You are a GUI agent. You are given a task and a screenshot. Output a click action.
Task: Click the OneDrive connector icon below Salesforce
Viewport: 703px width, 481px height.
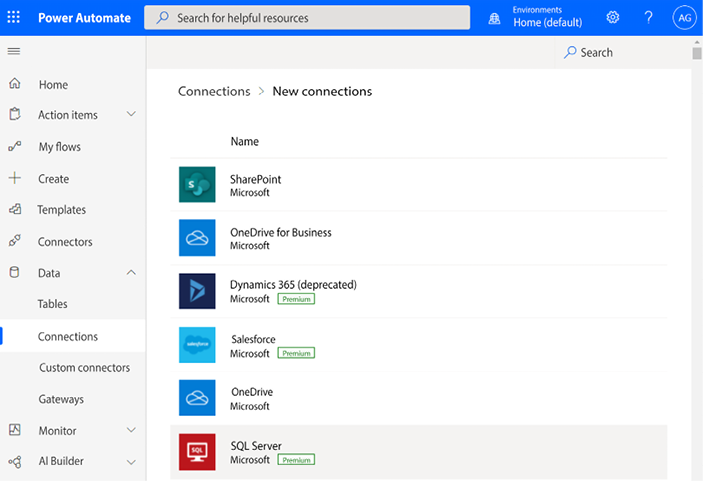click(x=197, y=398)
